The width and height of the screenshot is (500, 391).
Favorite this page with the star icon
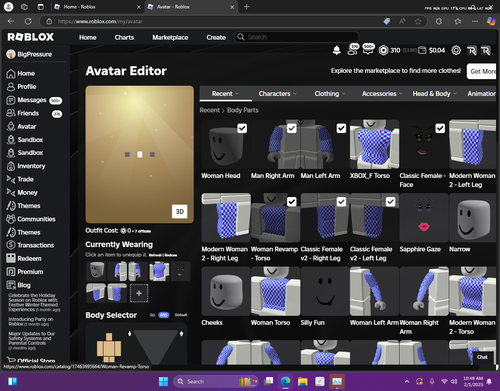[x=418, y=21]
